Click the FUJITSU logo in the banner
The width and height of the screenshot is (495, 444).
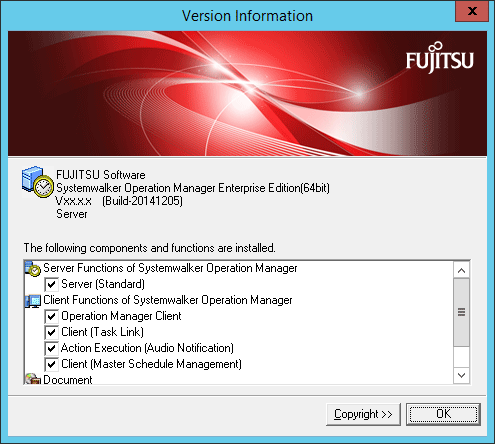439,57
